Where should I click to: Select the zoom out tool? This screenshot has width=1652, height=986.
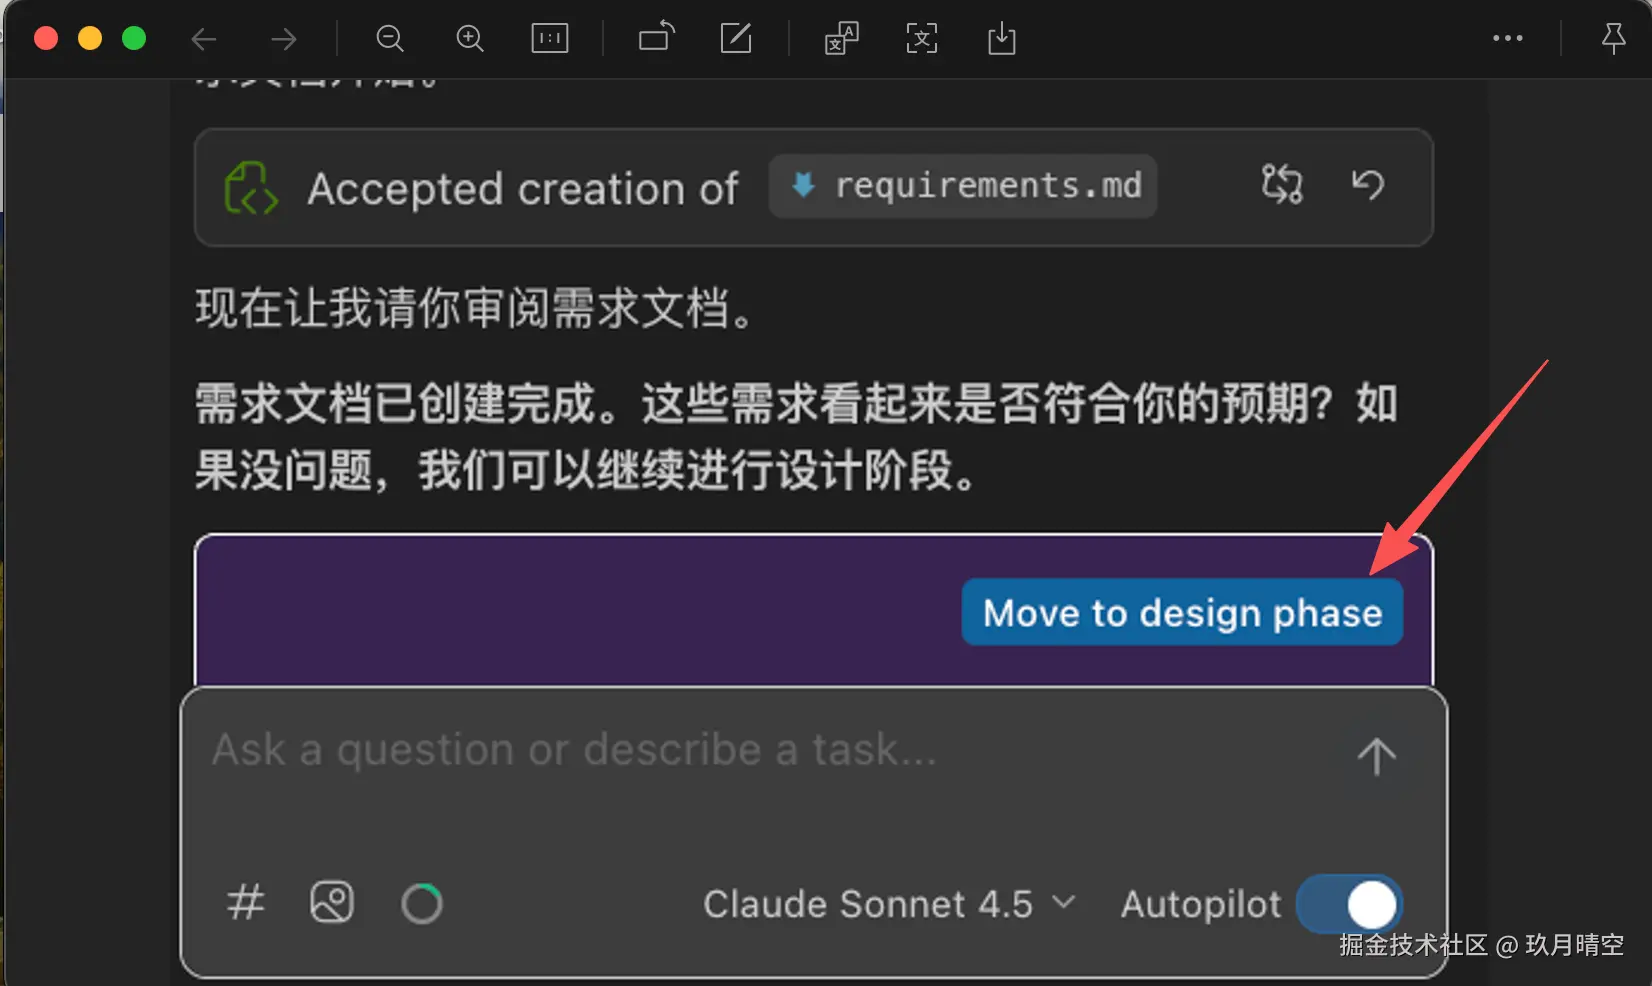tap(390, 39)
